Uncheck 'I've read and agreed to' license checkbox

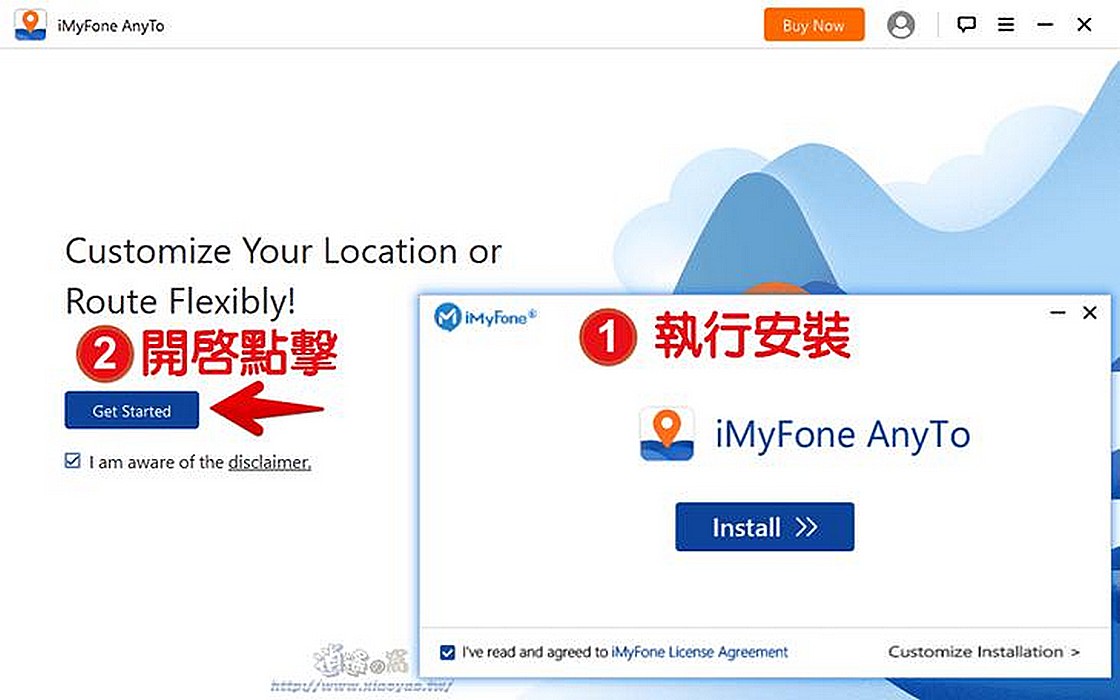446,652
